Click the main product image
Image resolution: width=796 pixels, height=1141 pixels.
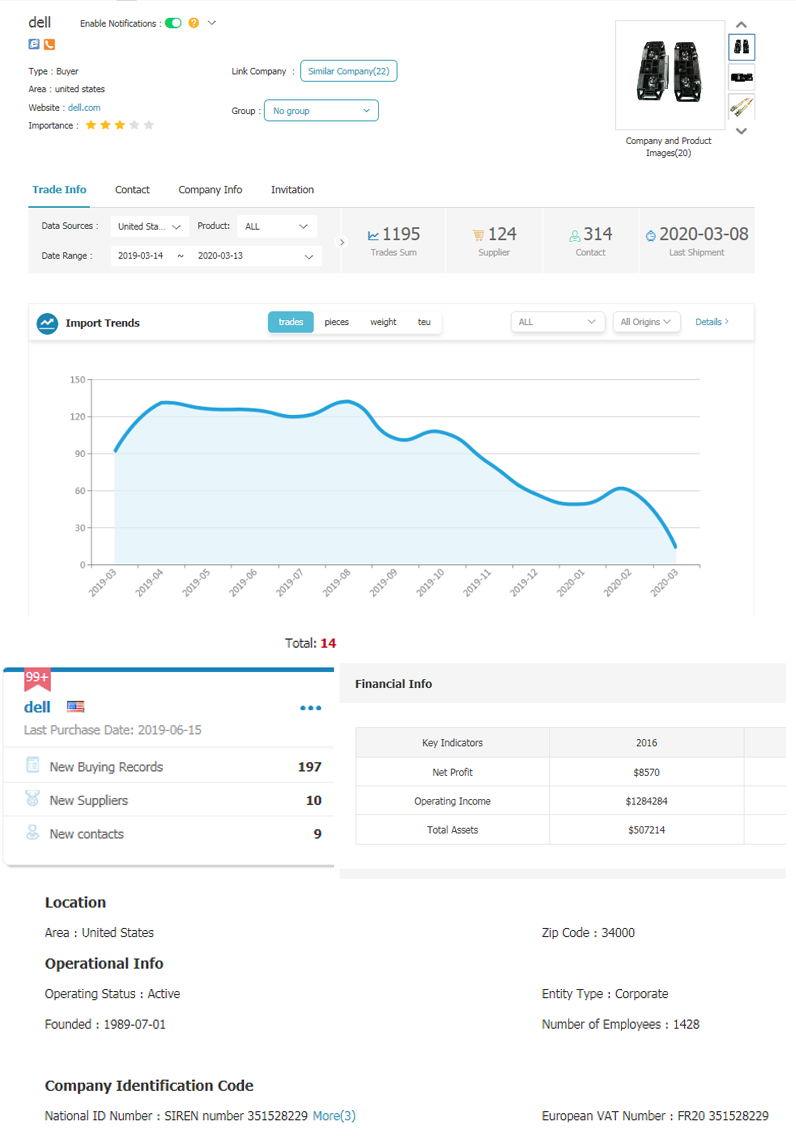669,75
